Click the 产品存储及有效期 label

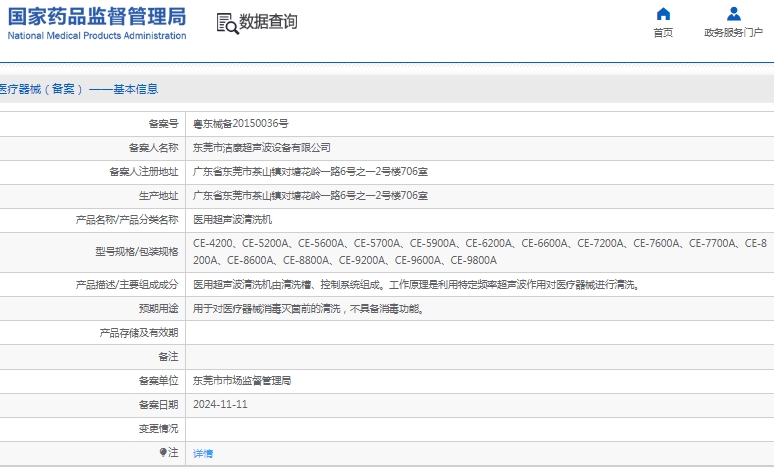coord(139,333)
